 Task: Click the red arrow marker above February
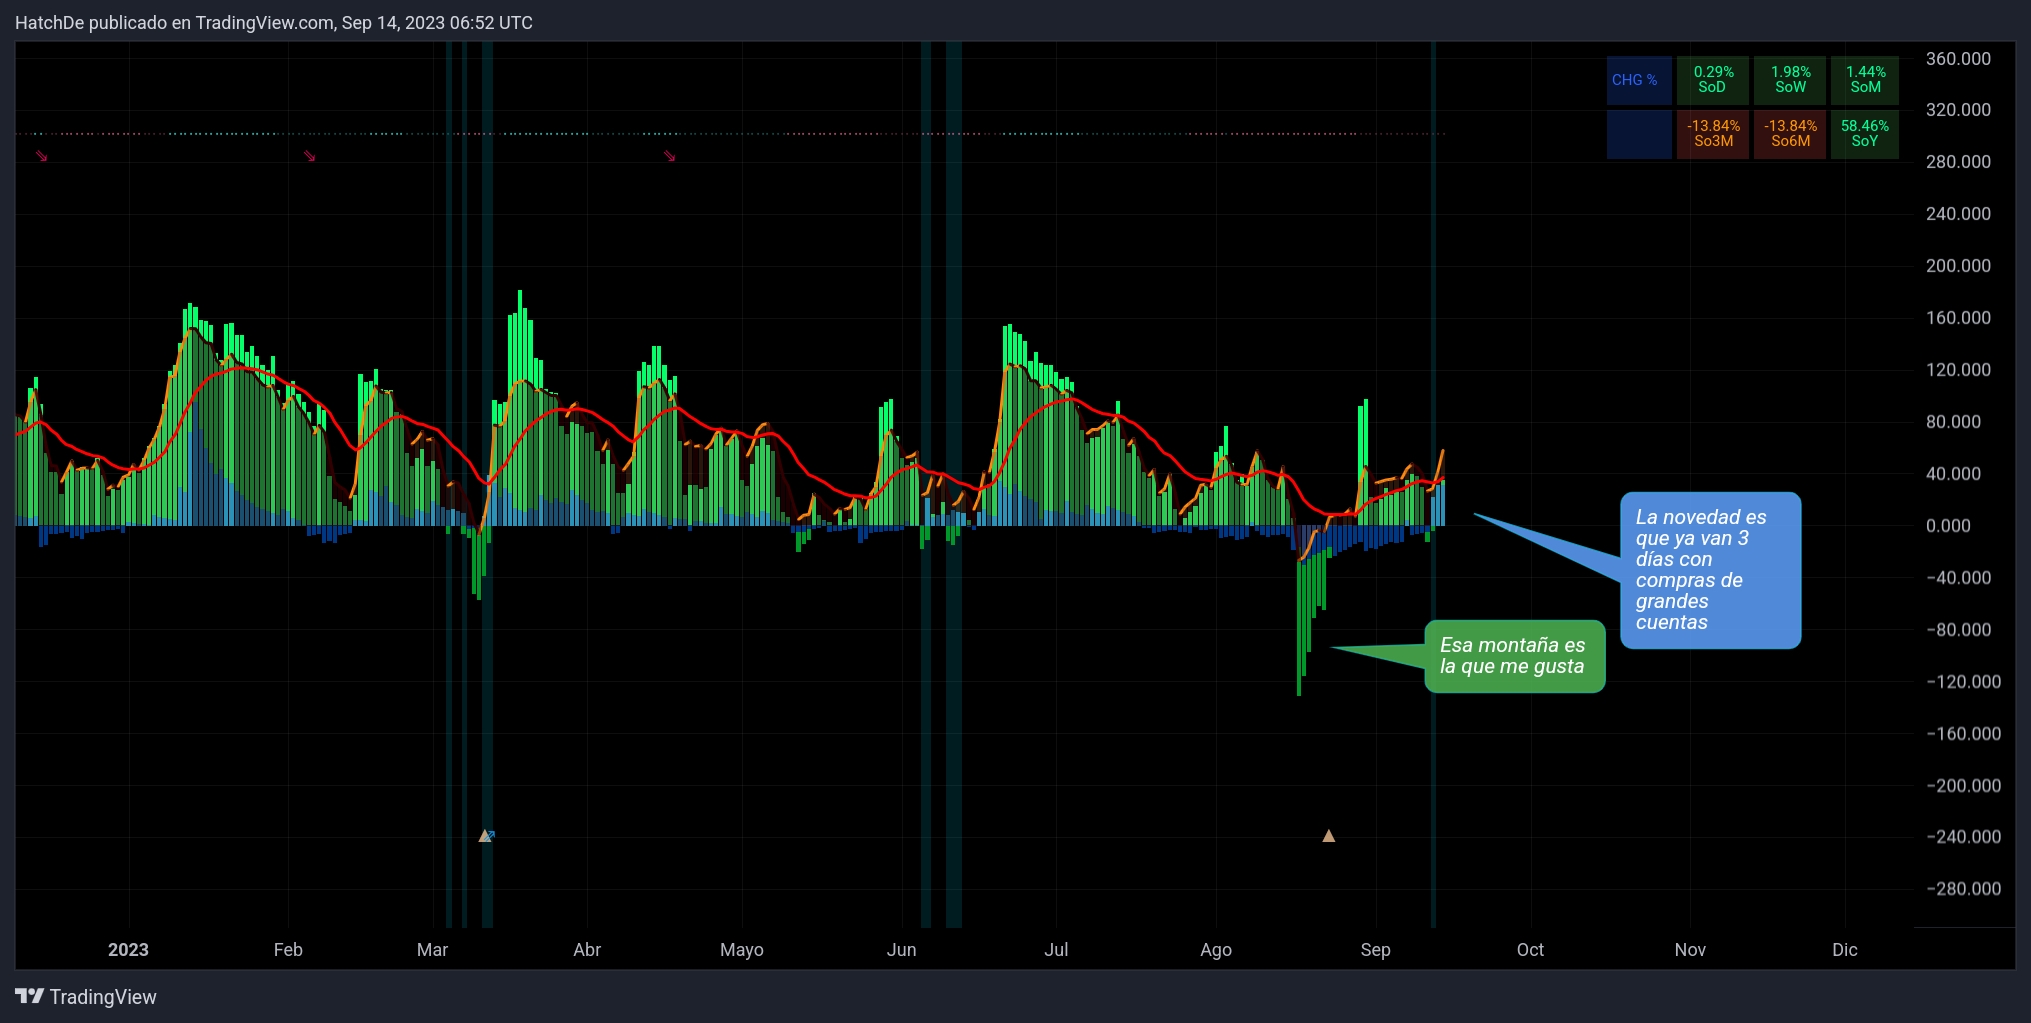[310, 156]
